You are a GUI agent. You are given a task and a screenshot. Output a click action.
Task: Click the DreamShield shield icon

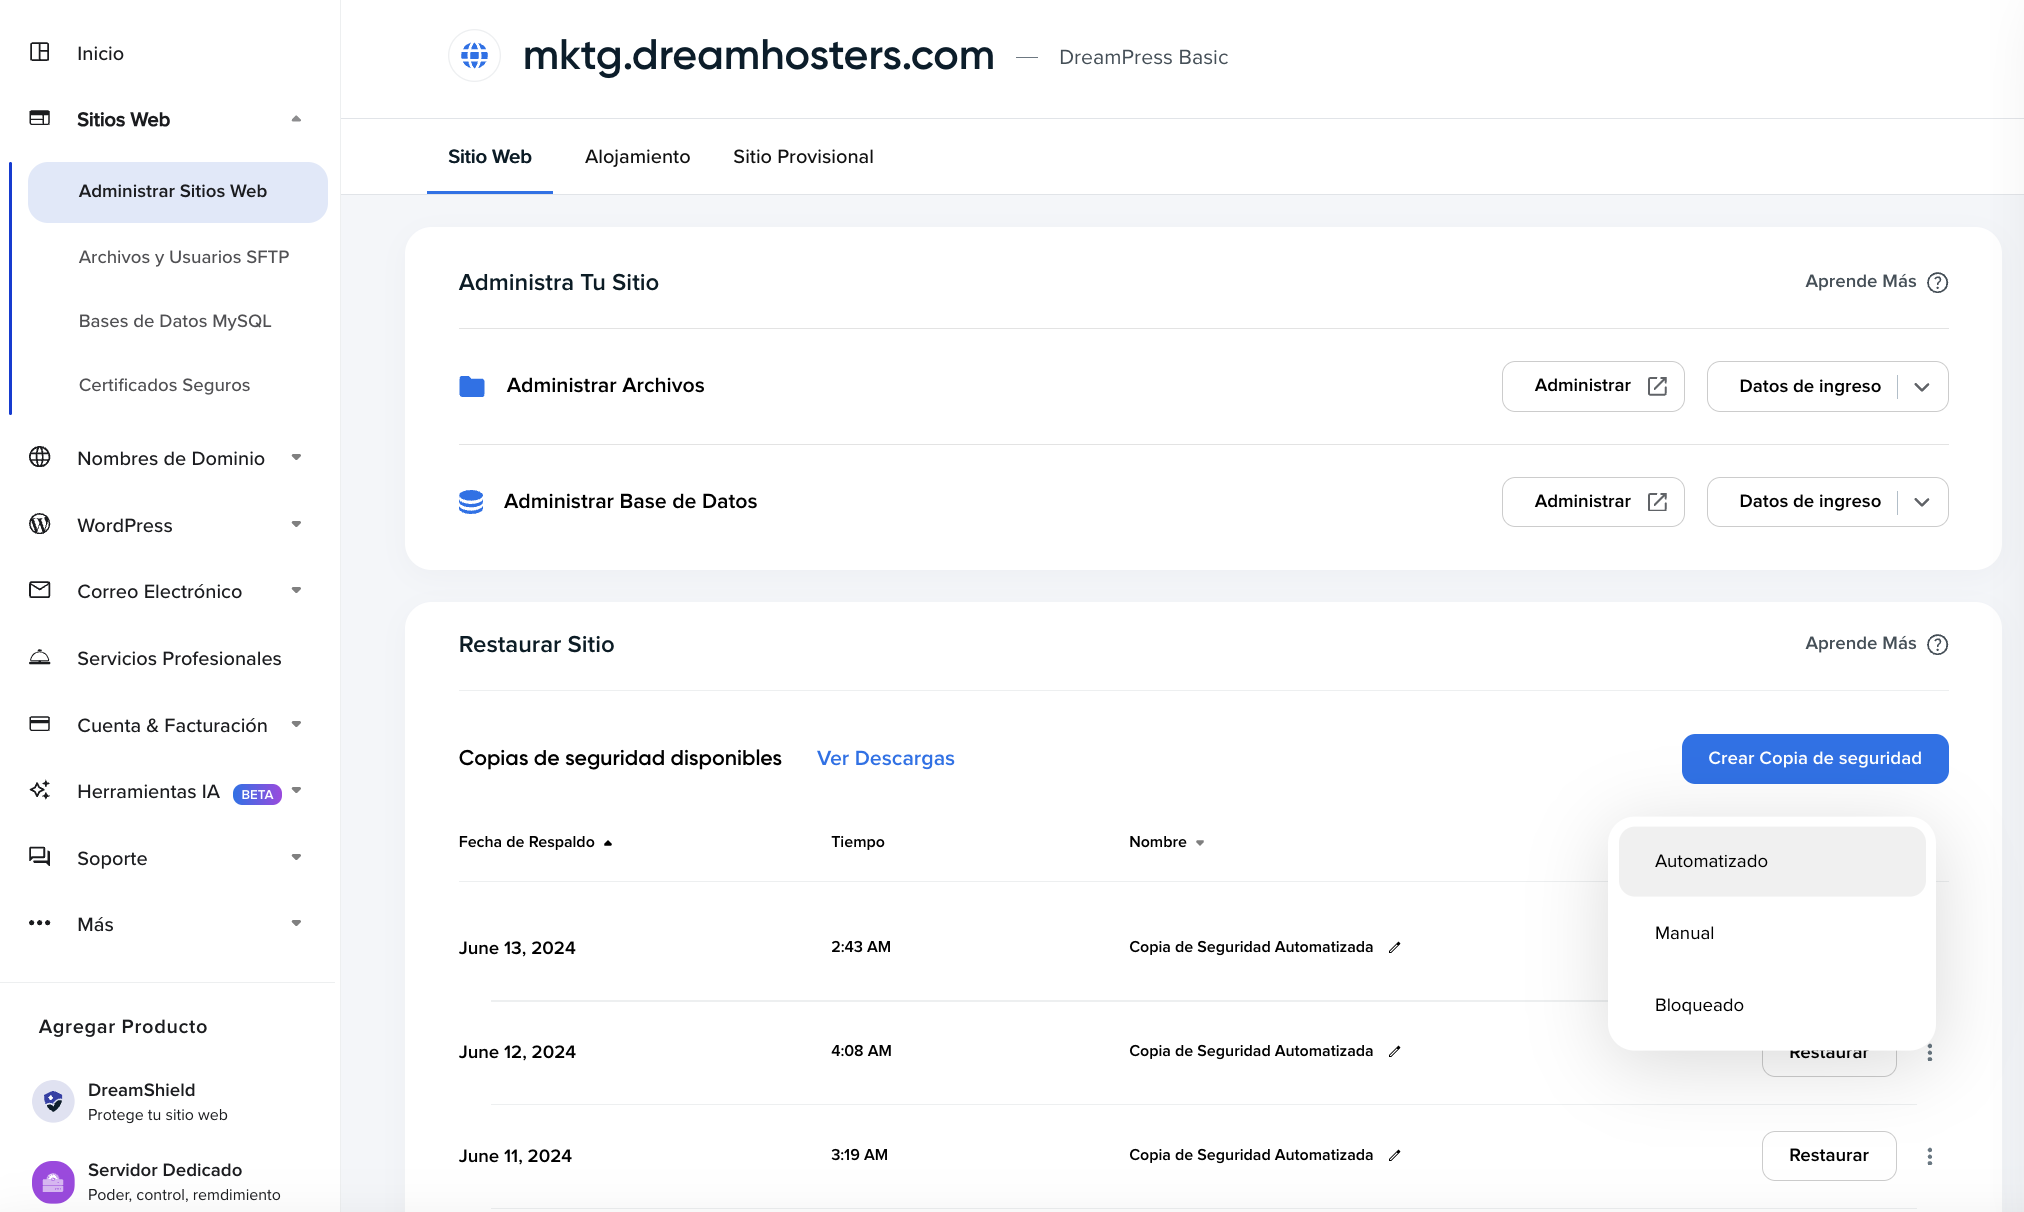(x=53, y=1101)
